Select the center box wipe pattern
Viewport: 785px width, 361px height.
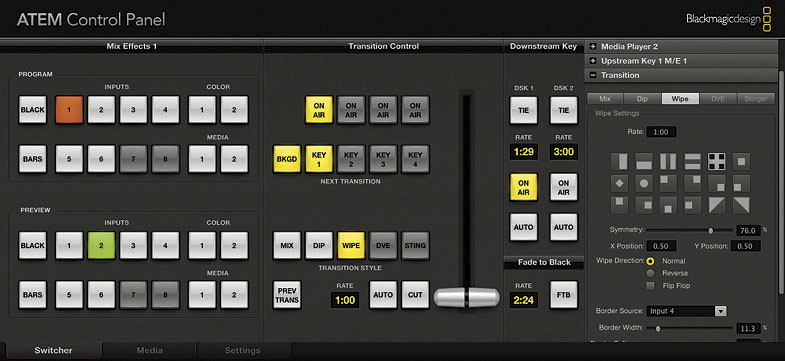[x=741, y=161]
